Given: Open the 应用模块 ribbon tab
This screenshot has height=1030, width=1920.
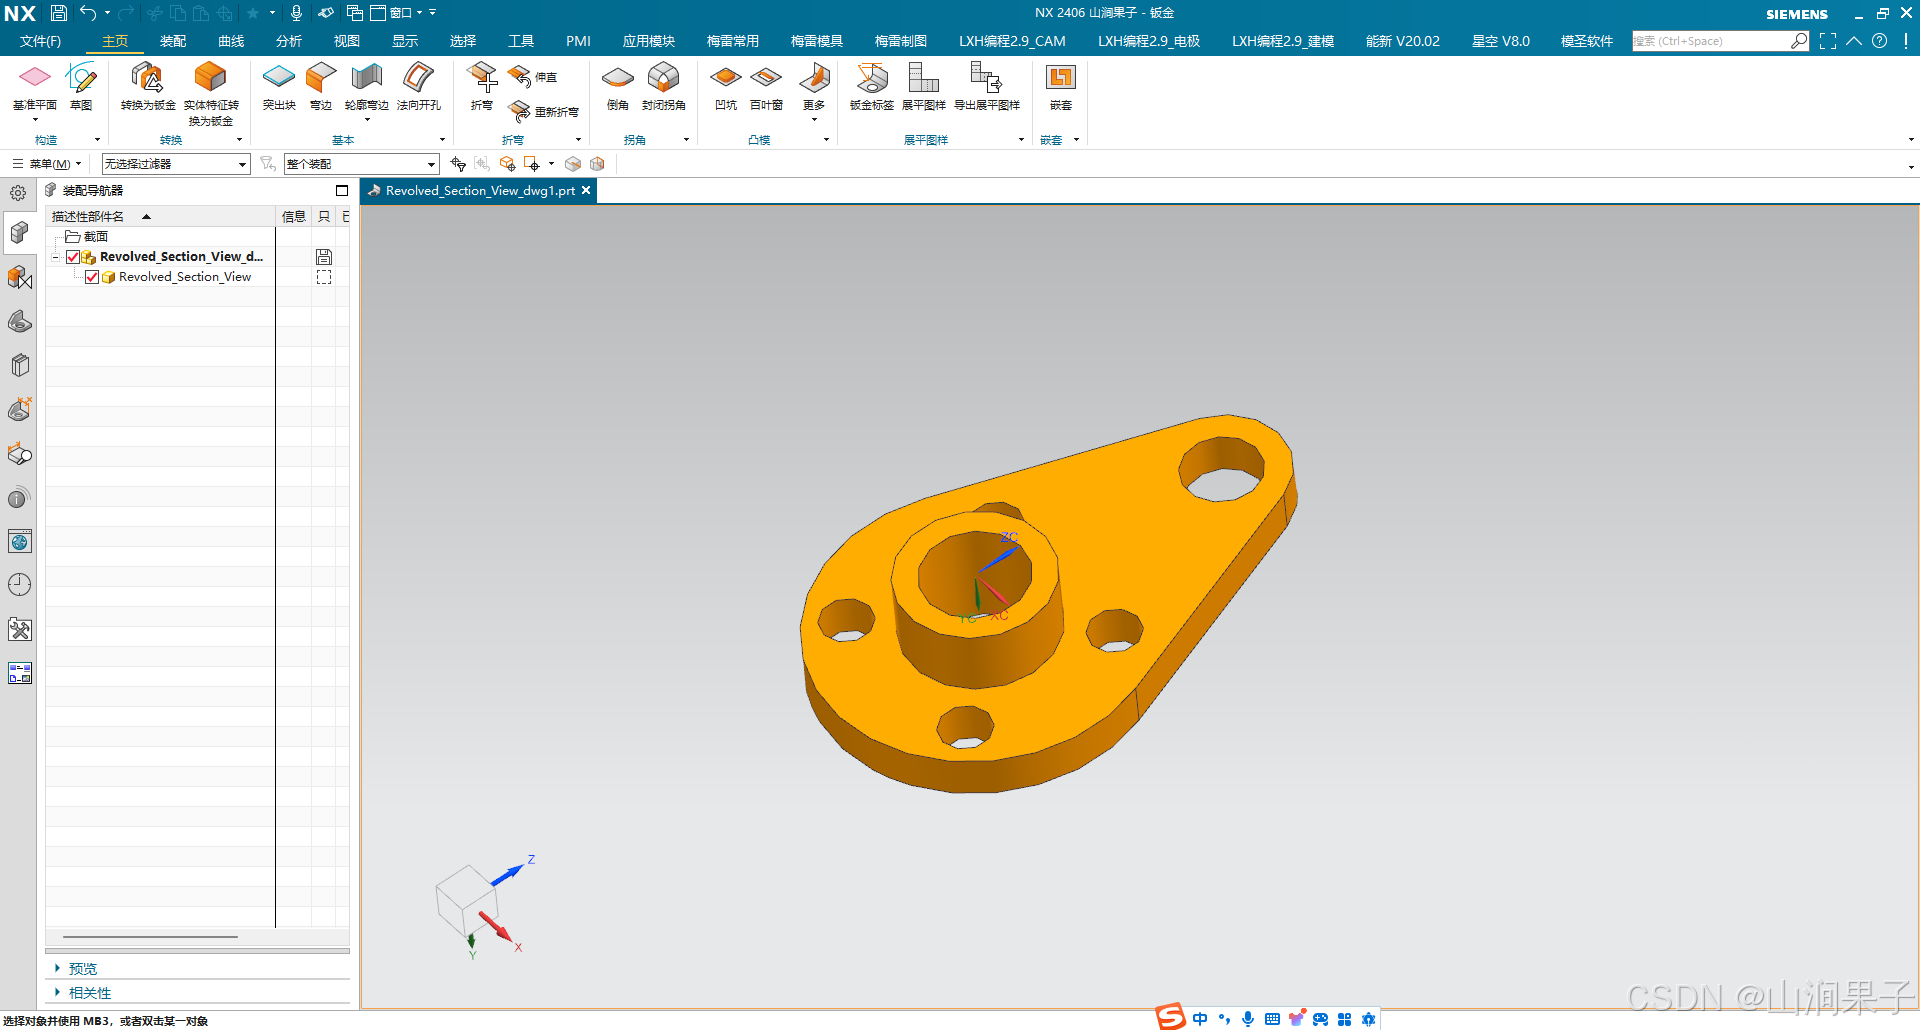Looking at the screenshot, I should [649, 41].
